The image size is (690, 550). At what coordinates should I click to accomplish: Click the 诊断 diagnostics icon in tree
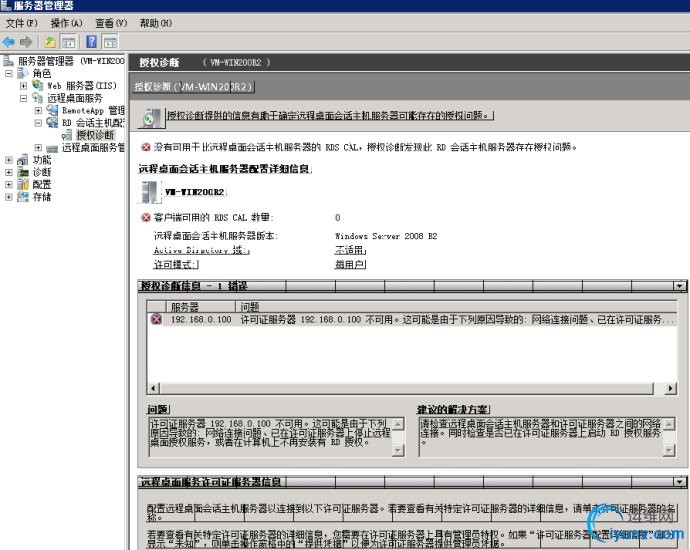[x=23, y=172]
